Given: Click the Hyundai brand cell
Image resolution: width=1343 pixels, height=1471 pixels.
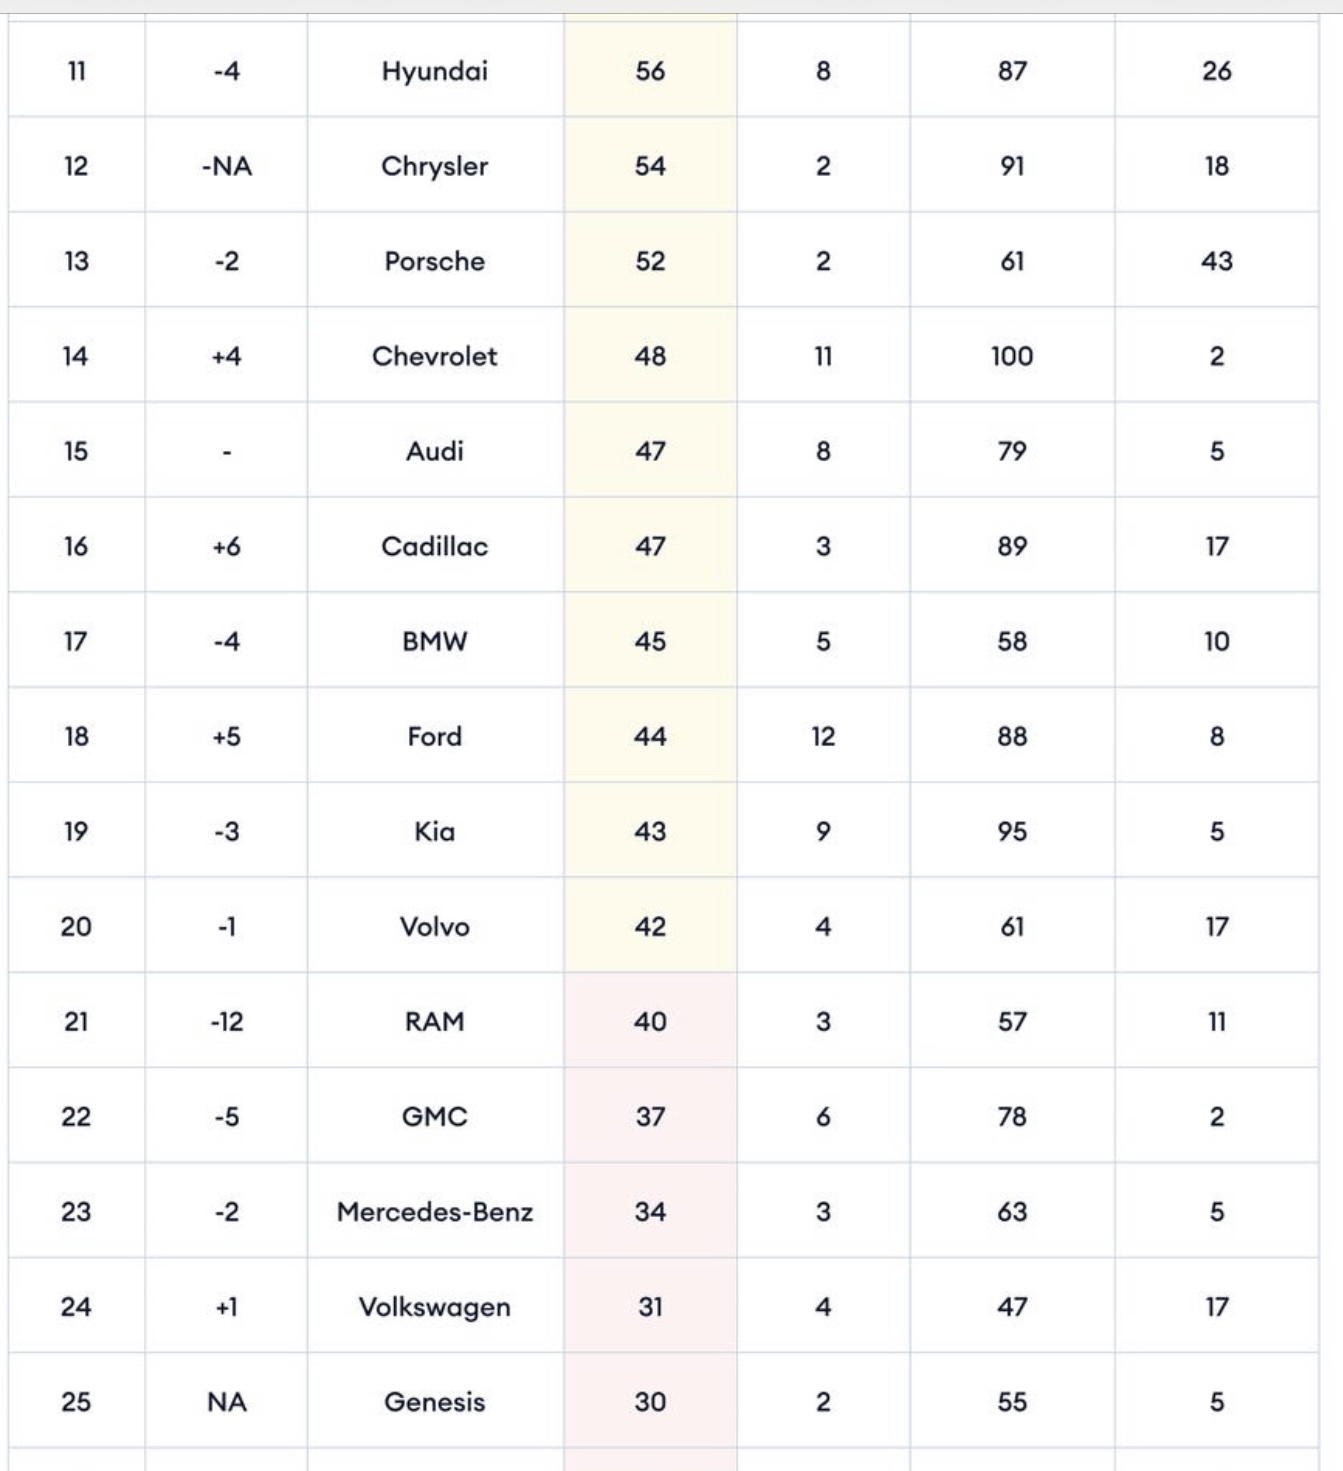Looking at the screenshot, I should point(435,71).
